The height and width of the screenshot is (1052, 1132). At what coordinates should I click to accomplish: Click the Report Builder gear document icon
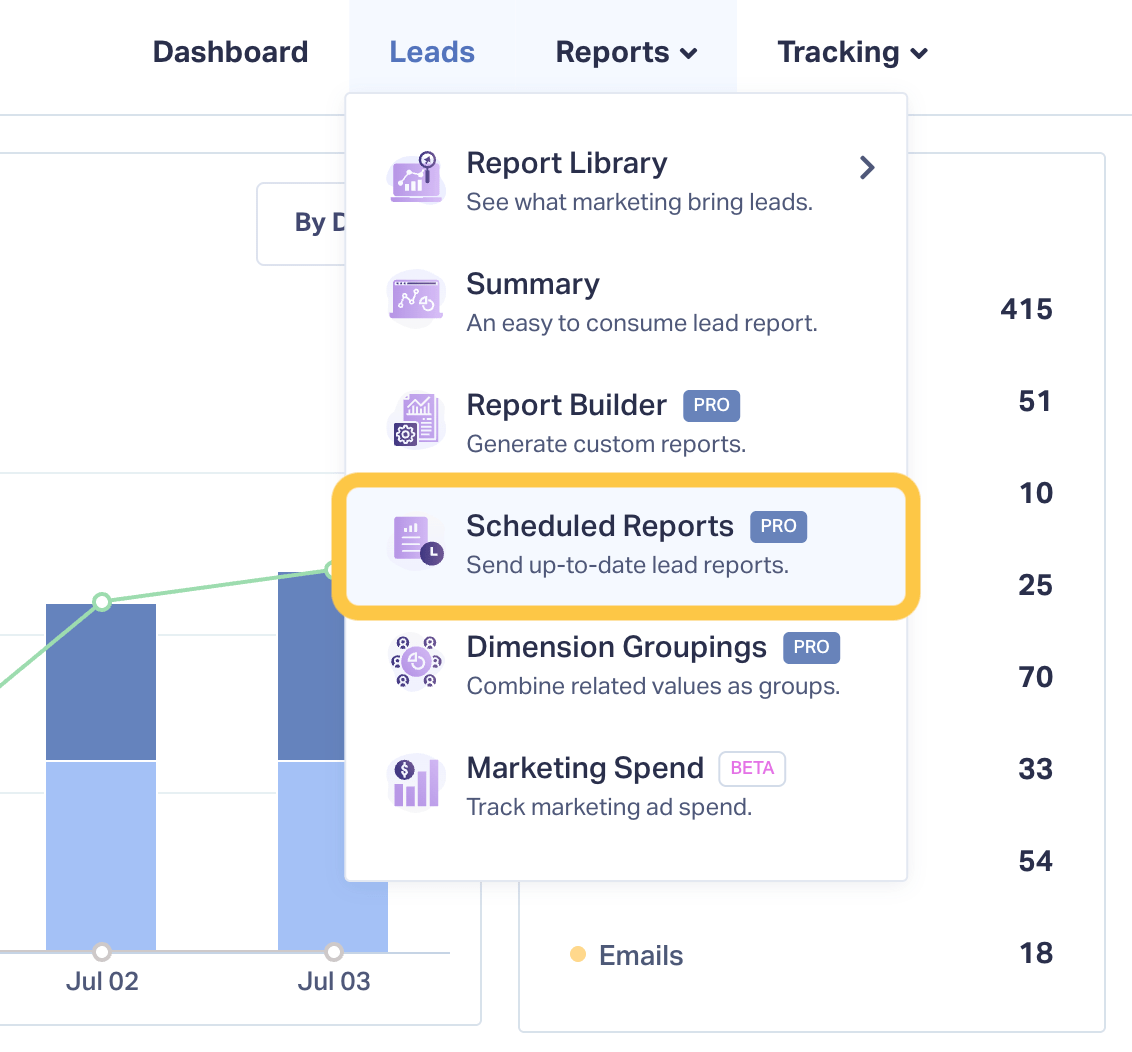click(417, 420)
